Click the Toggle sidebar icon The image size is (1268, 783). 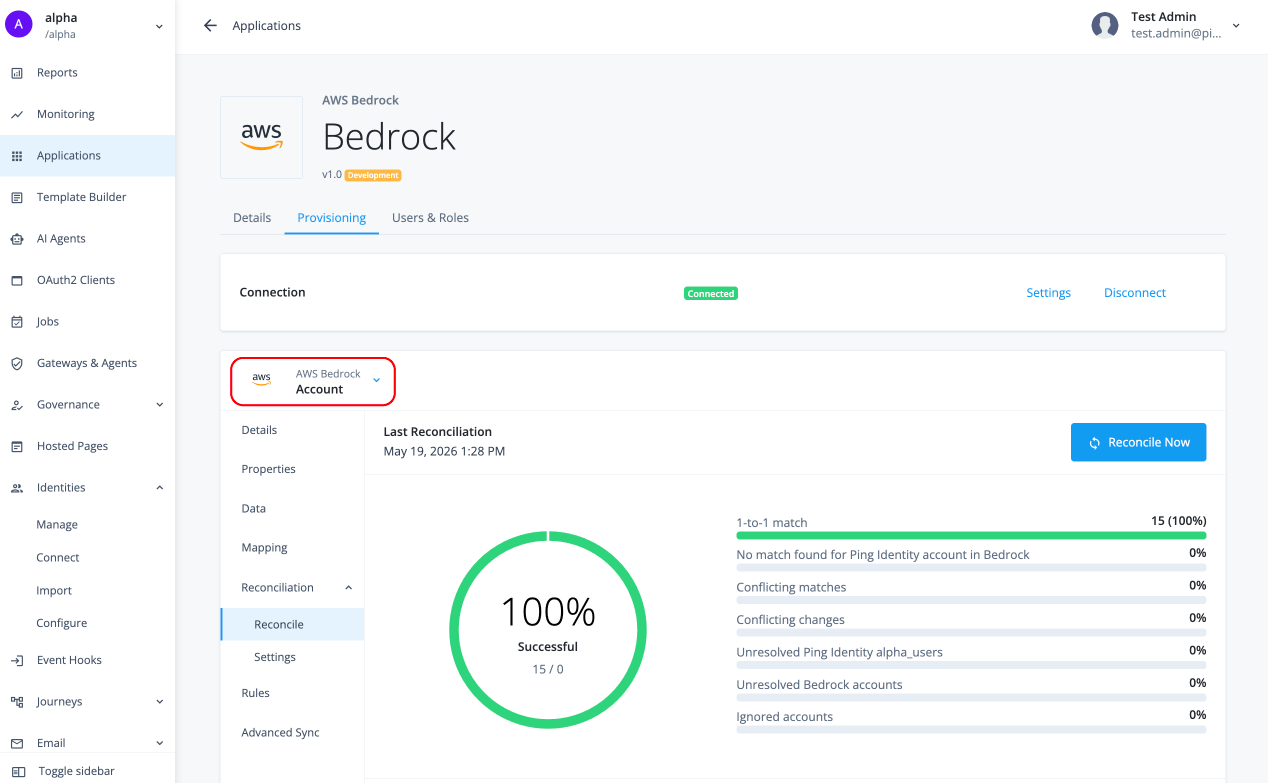click(19, 772)
